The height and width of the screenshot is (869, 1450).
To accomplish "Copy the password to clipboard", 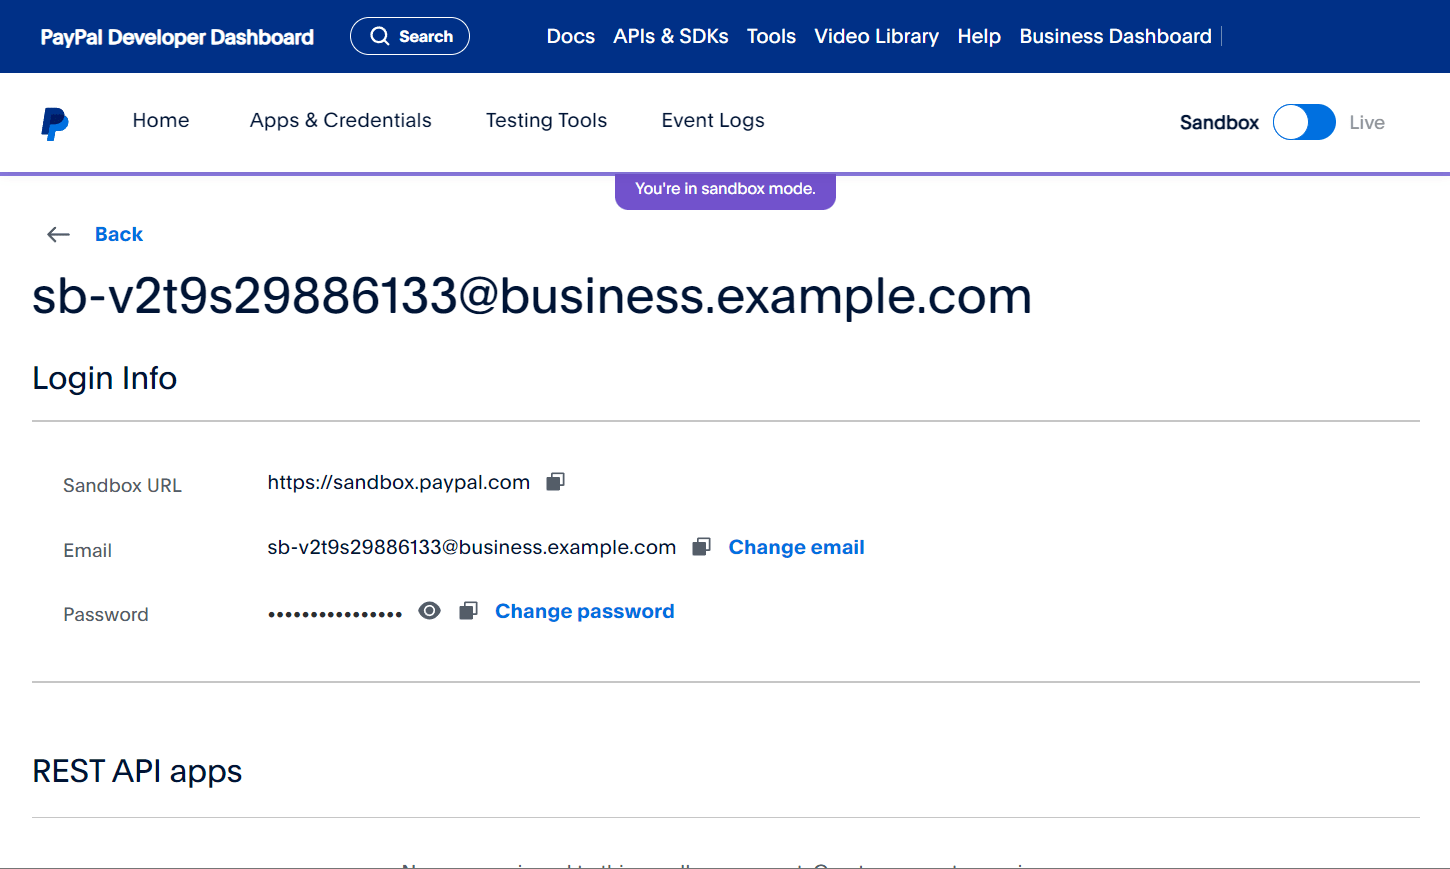I will [468, 611].
